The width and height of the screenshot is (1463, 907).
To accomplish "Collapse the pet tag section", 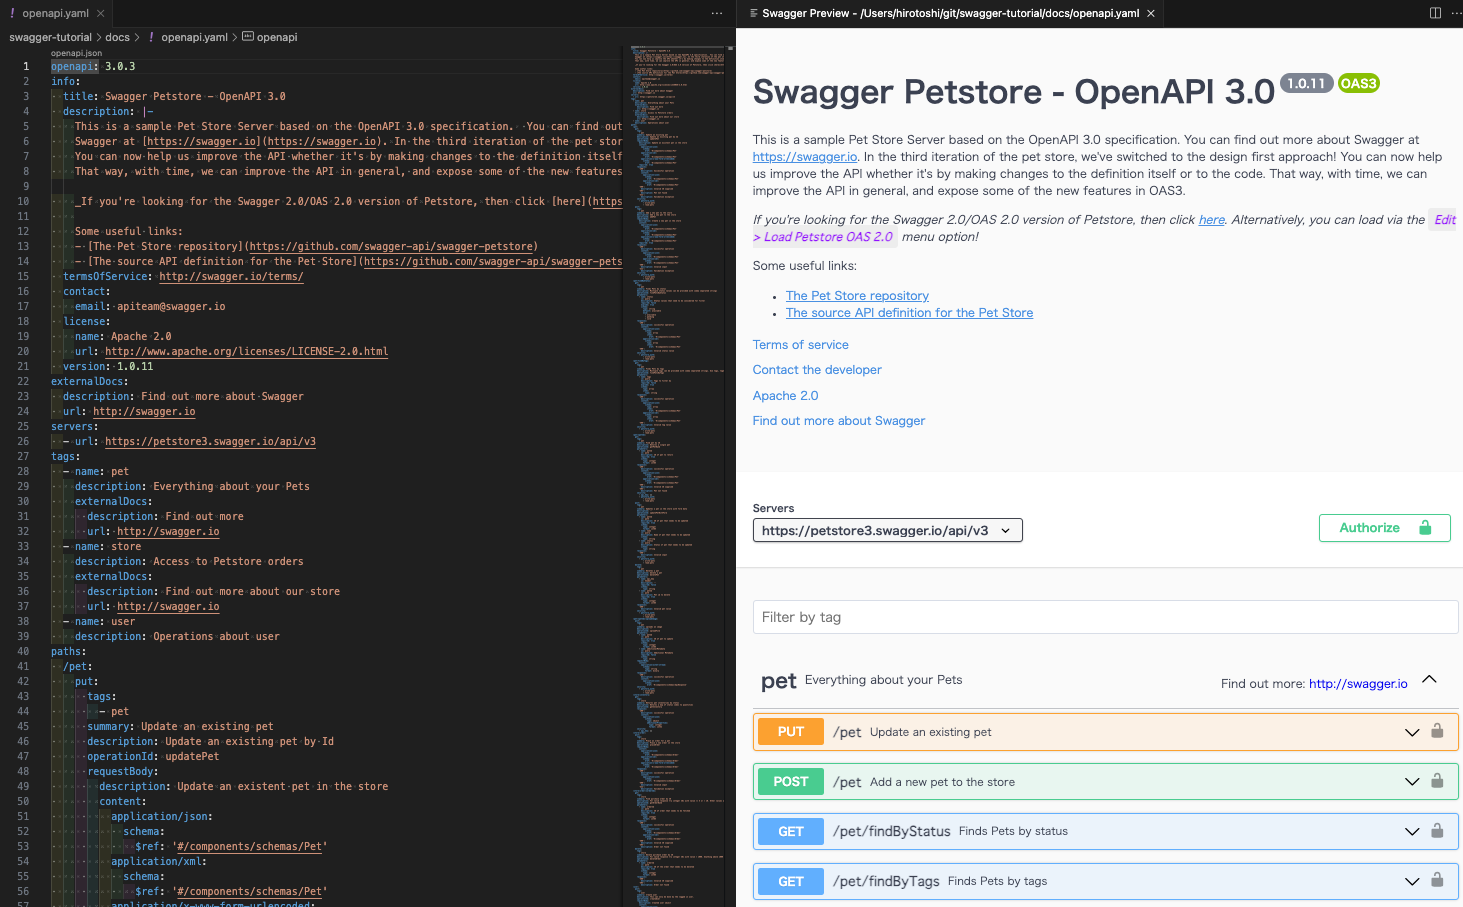I will click(x=1429, y=680).
